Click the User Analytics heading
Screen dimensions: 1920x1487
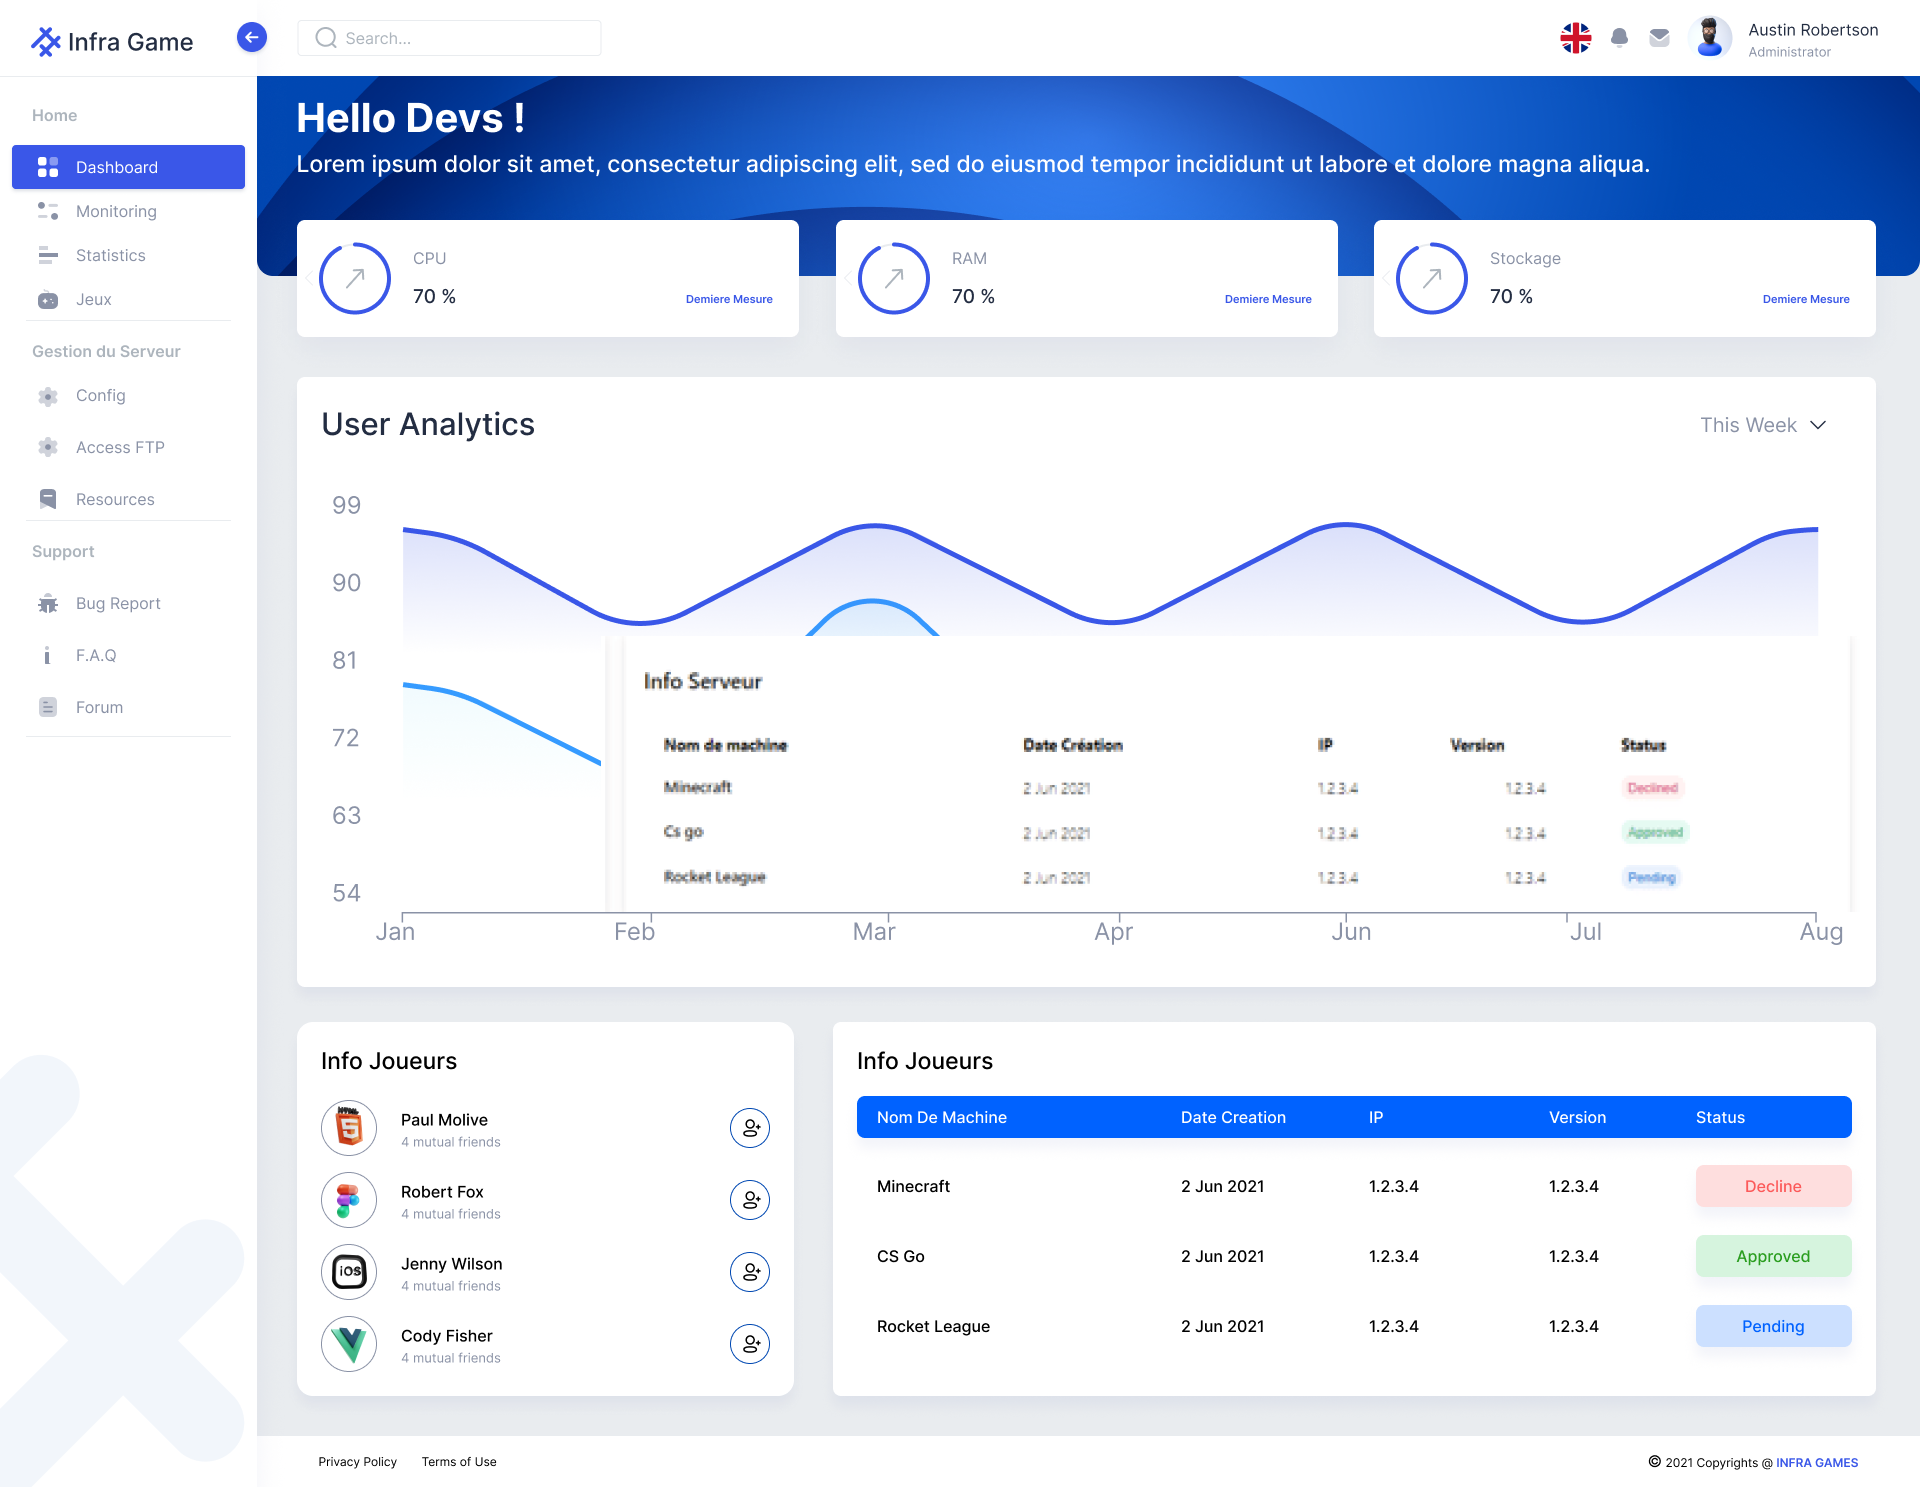pyautogui.click(x=428, y=424)
